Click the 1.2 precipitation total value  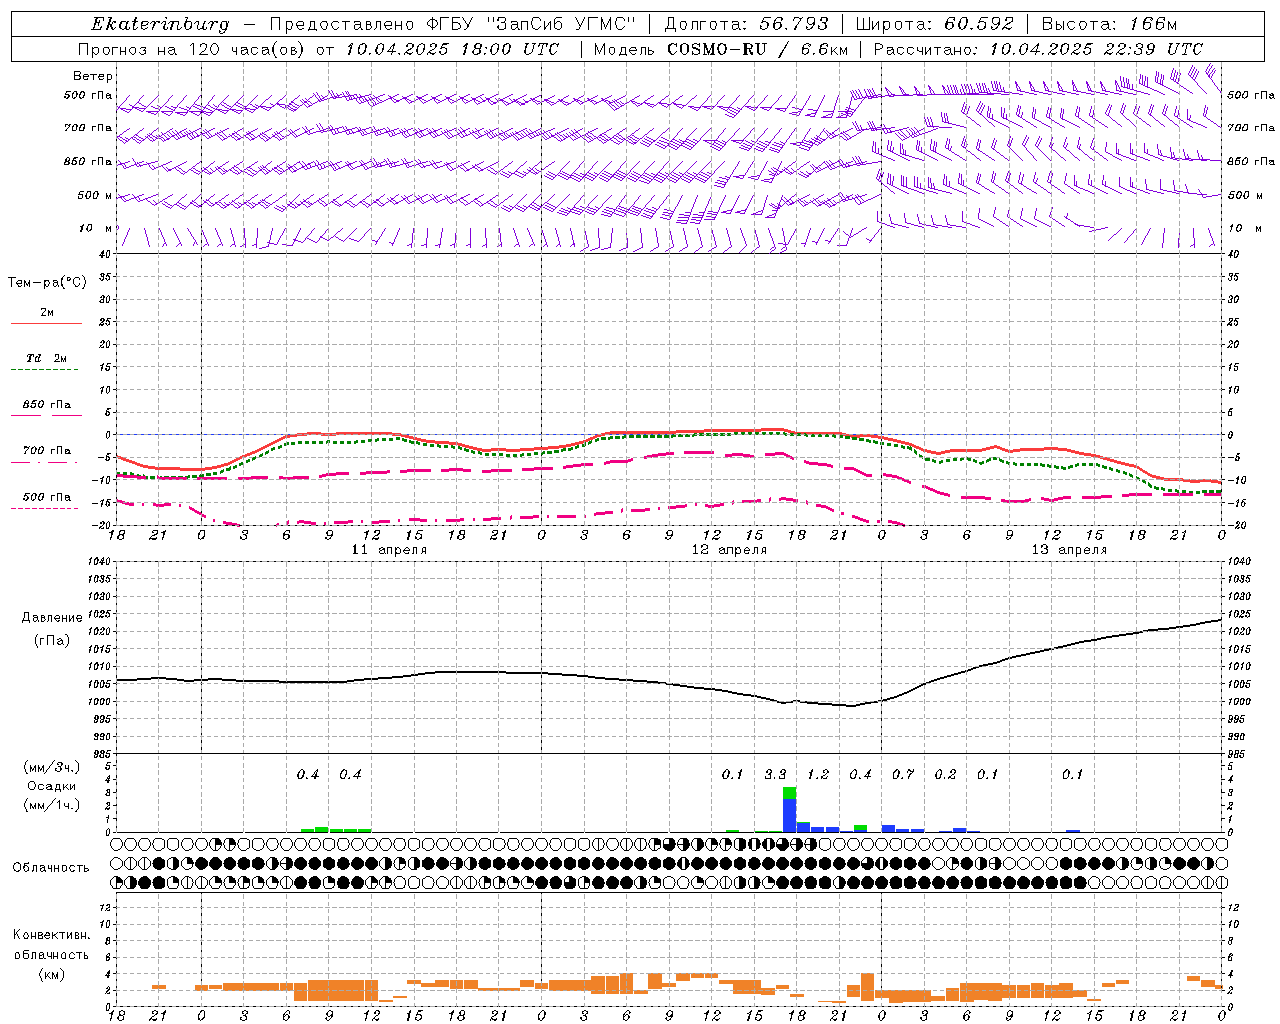pos(818,774)
